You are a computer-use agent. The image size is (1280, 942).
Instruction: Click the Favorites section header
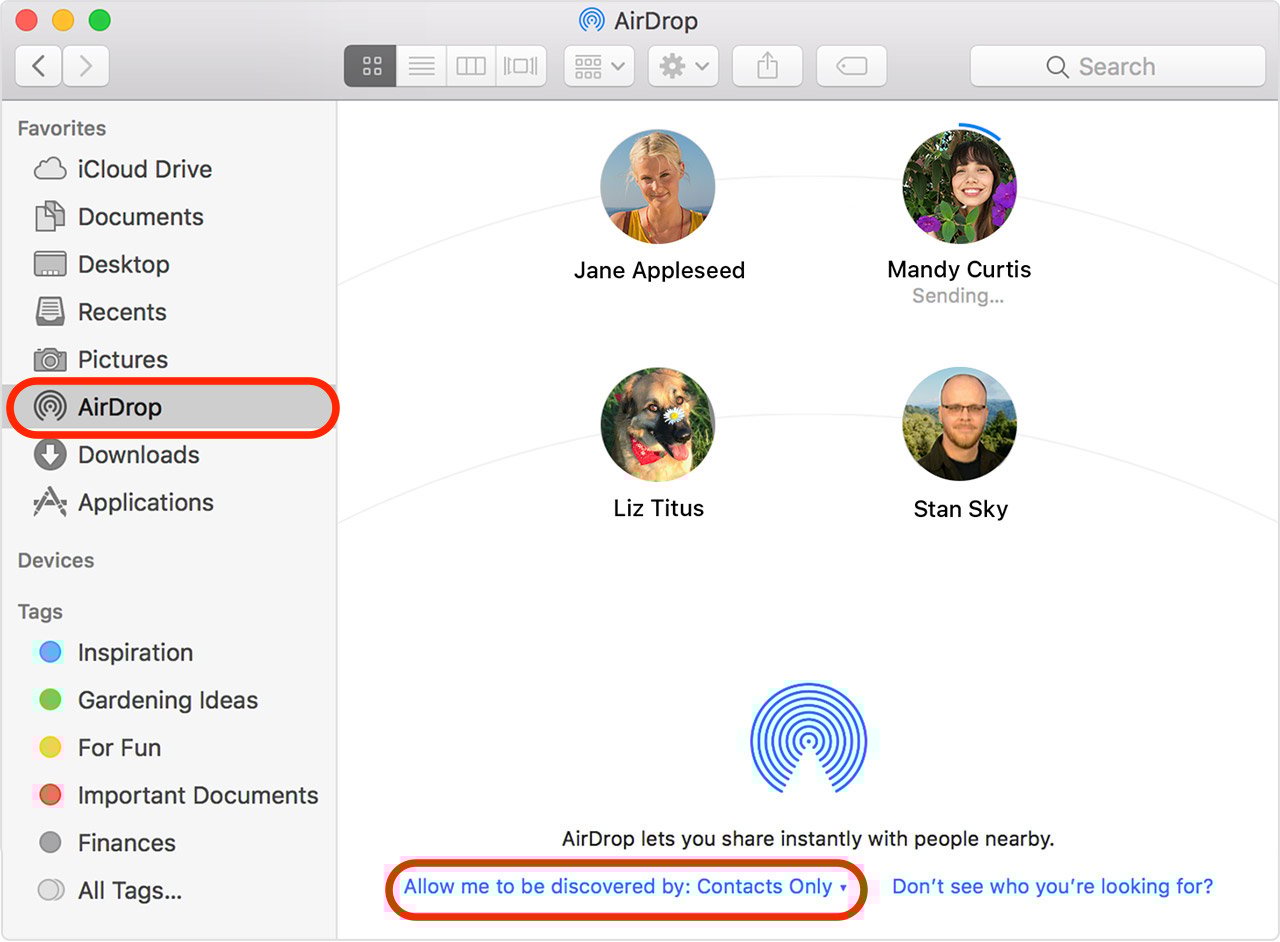point(62,128)
